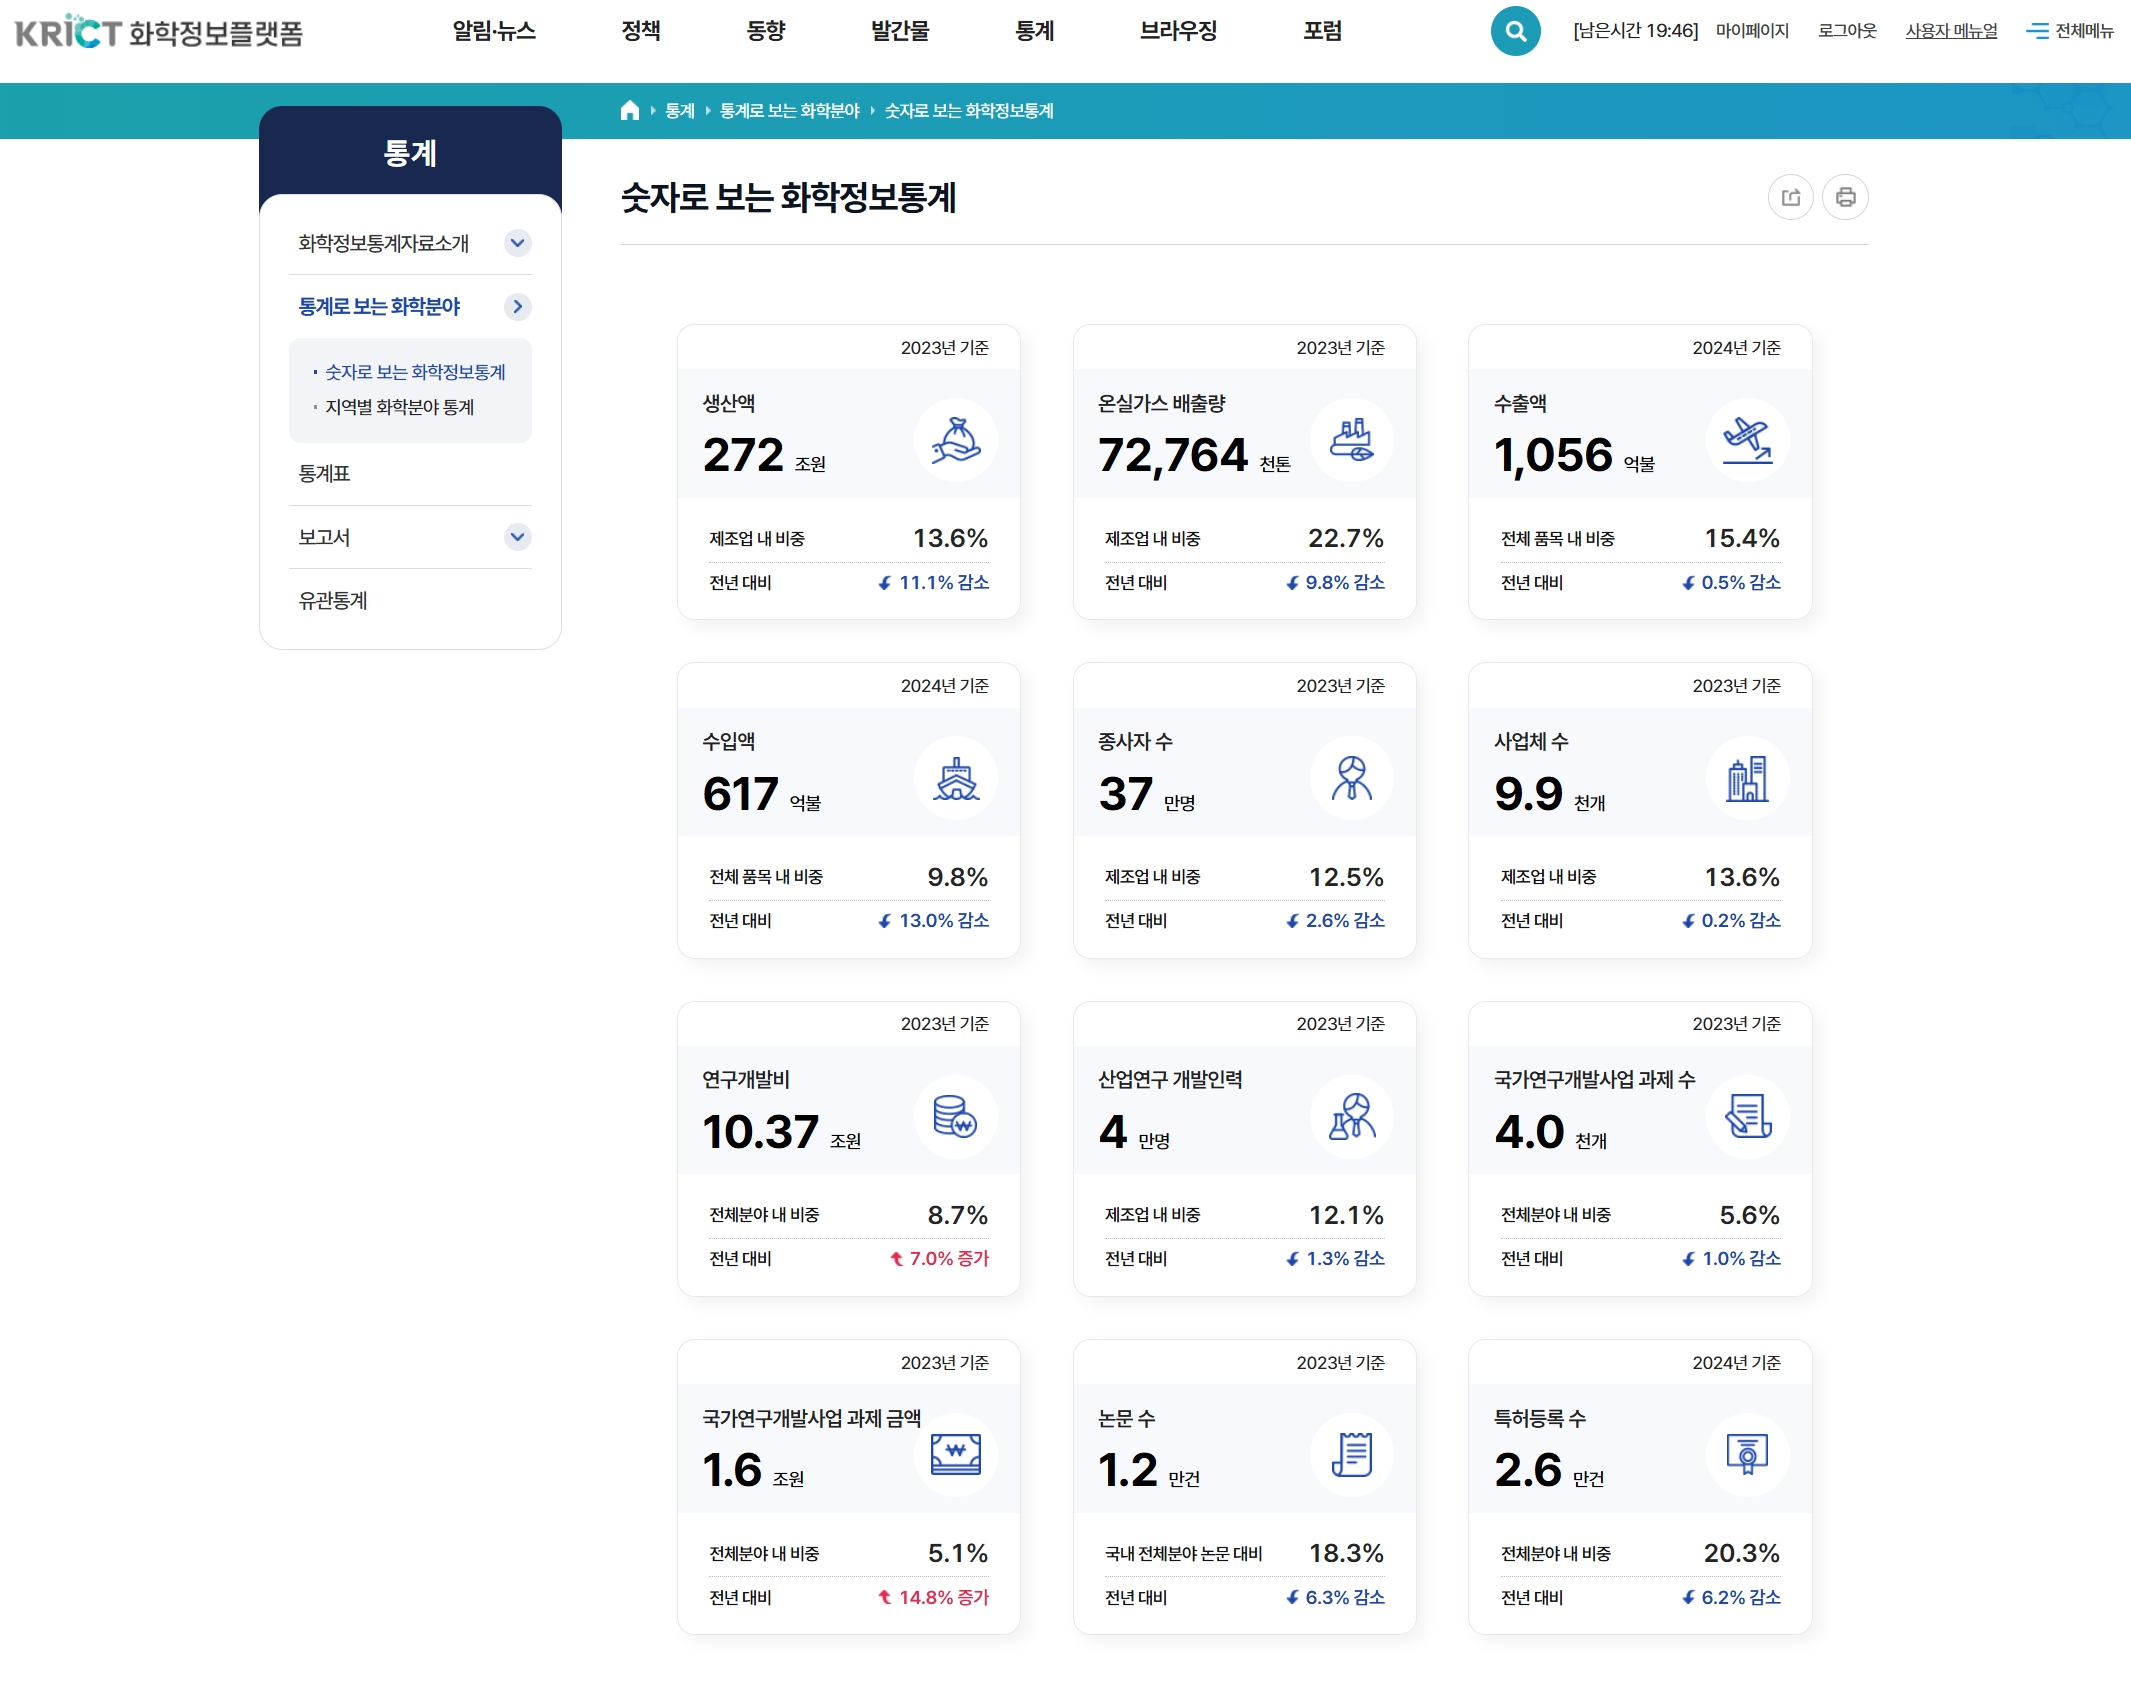The image size is (2131, 1690).
Task: Expand the 화학정보통계자료소개 sidebar section
Action: pyautogui.click(x=517, y=243)
